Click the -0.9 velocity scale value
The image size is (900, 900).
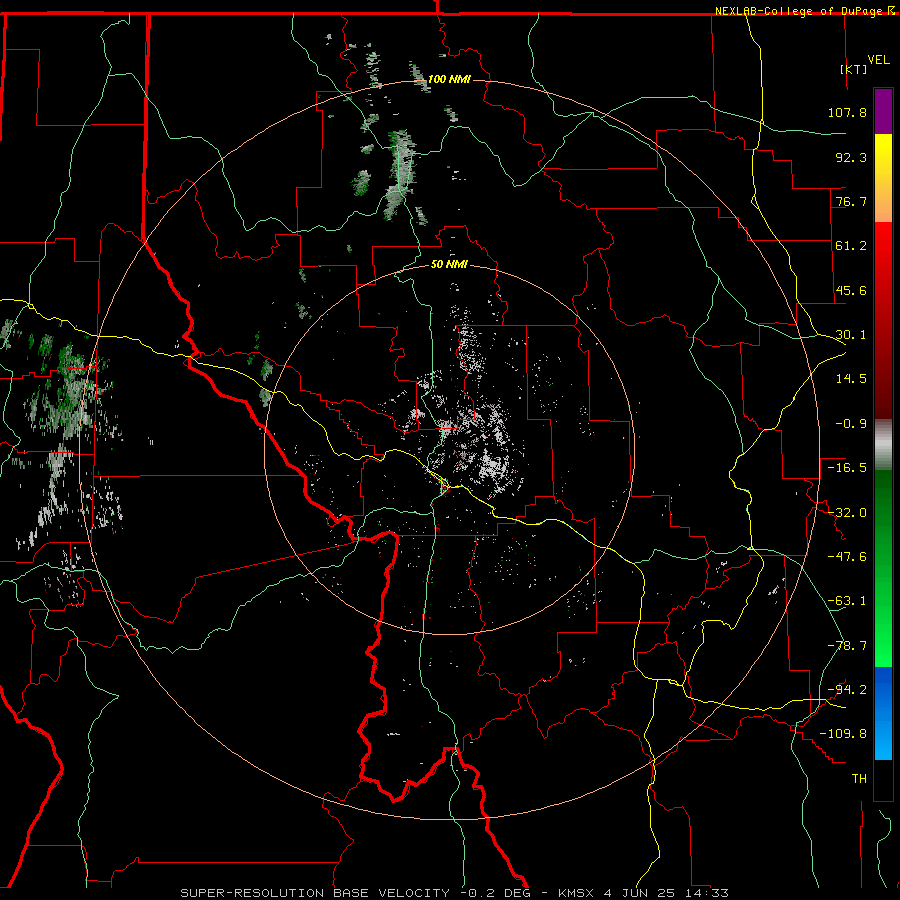pos(851,424)
